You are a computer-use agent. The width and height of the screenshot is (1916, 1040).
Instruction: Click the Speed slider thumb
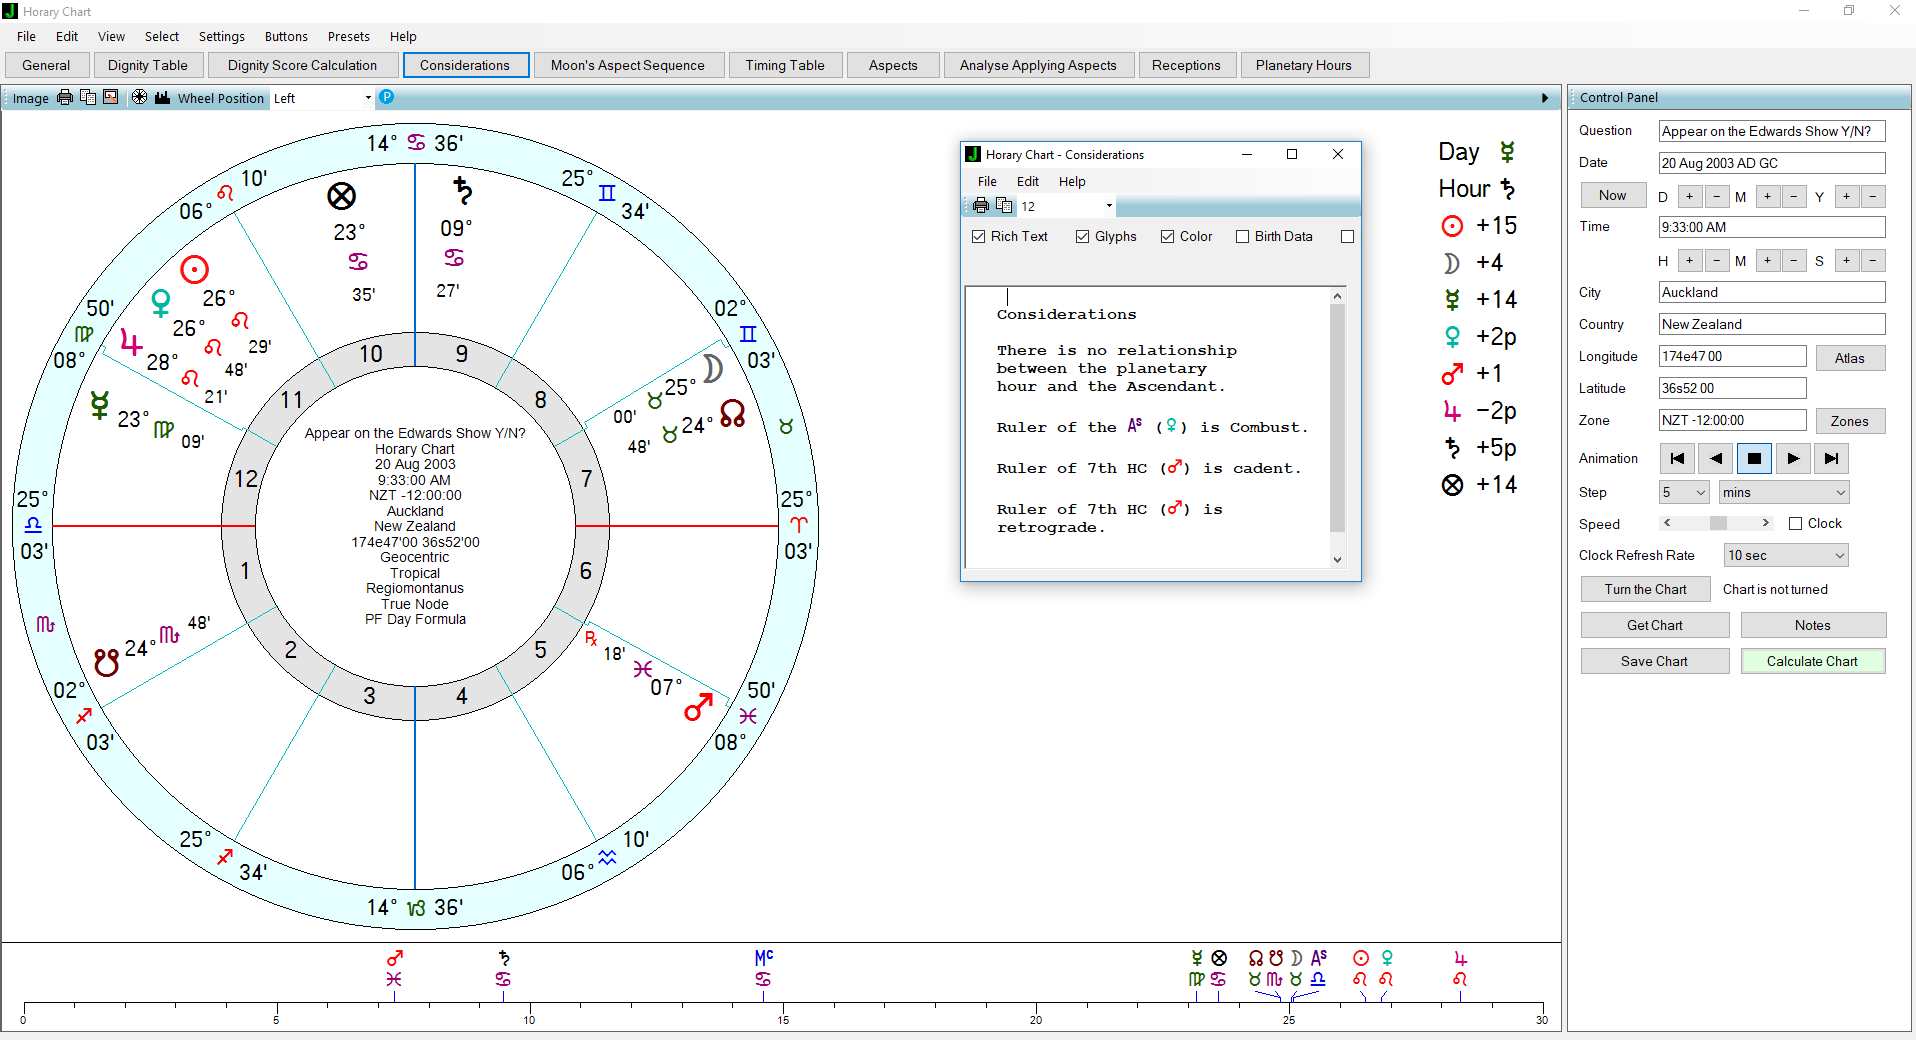click(x=1718, y=523)
